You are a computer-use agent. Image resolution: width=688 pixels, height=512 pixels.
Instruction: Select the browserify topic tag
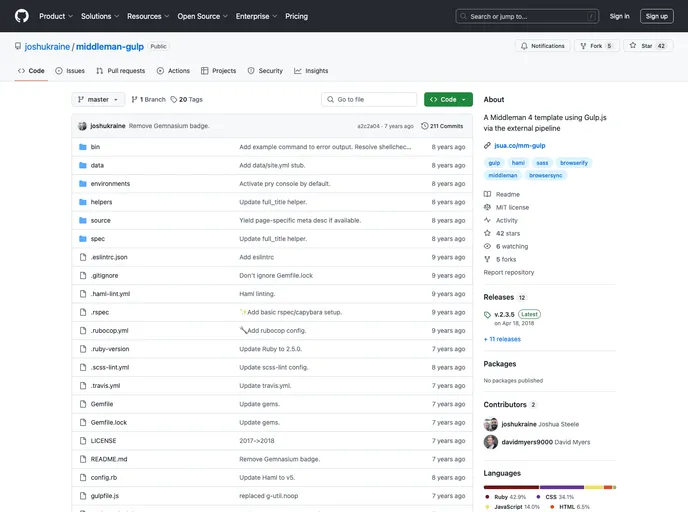[573, 163]
